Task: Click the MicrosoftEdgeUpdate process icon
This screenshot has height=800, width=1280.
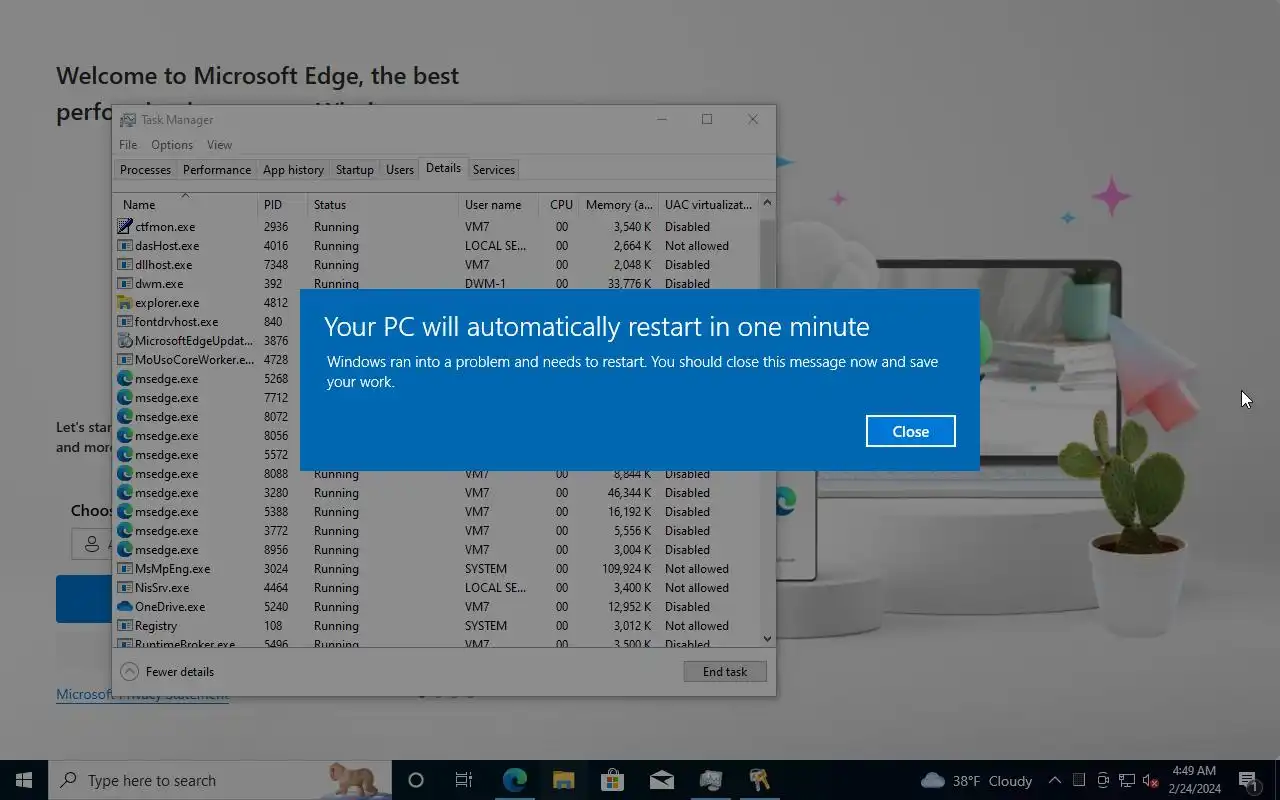Action: click(125, 341)
